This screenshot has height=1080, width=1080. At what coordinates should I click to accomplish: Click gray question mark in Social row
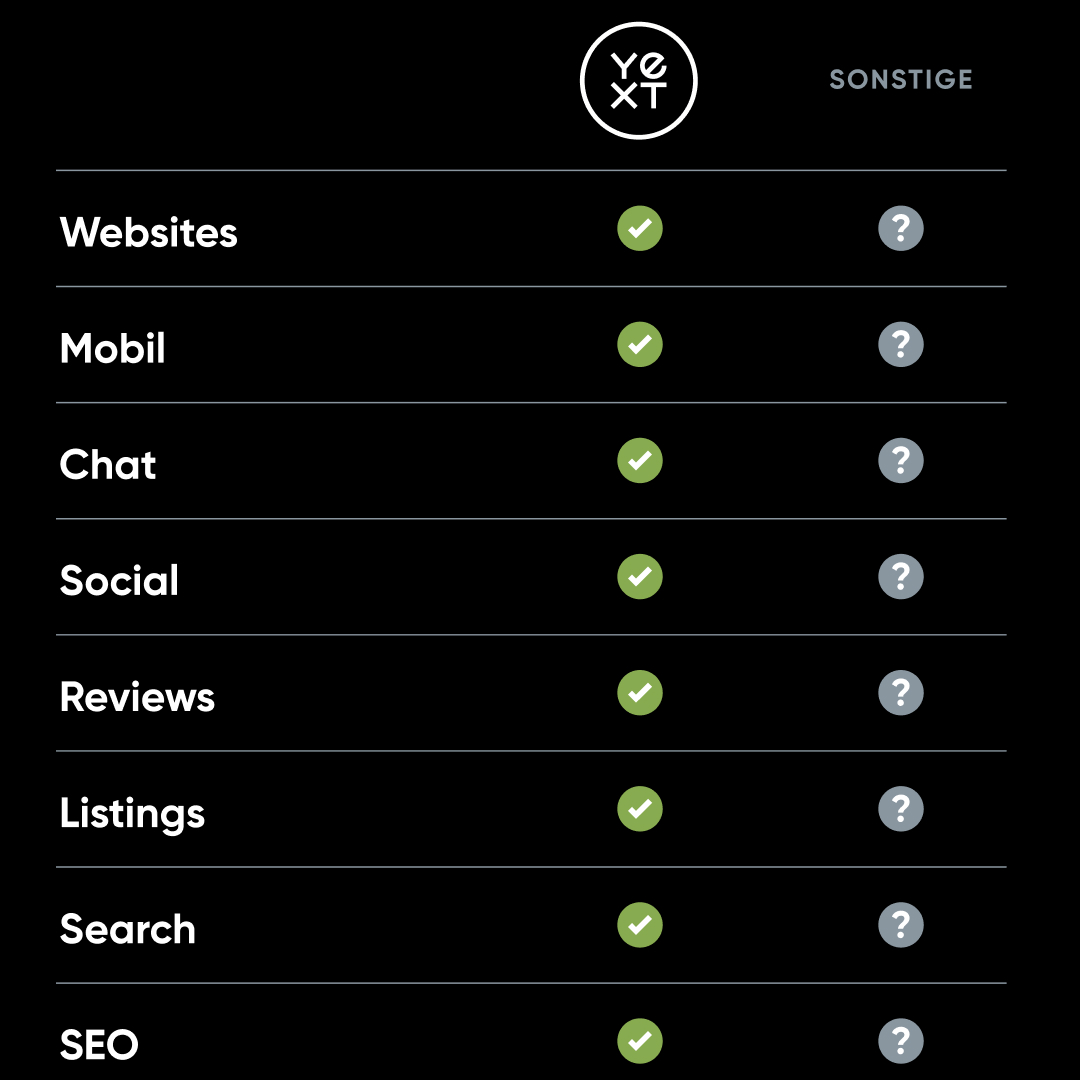(901, 577)
